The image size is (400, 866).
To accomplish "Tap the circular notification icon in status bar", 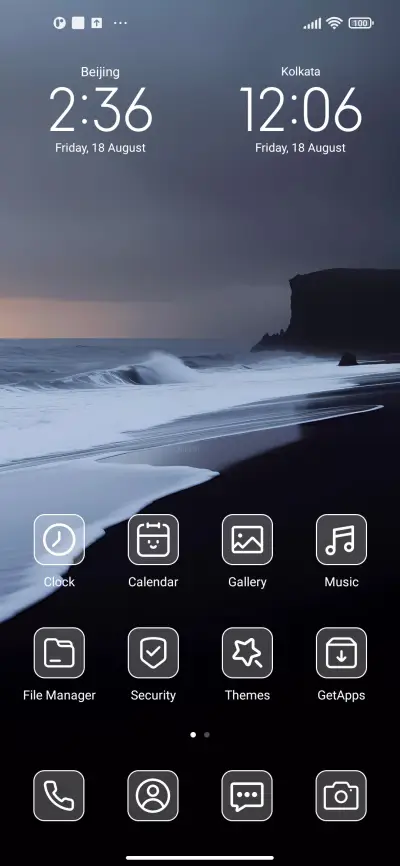I will pos(59,23).
